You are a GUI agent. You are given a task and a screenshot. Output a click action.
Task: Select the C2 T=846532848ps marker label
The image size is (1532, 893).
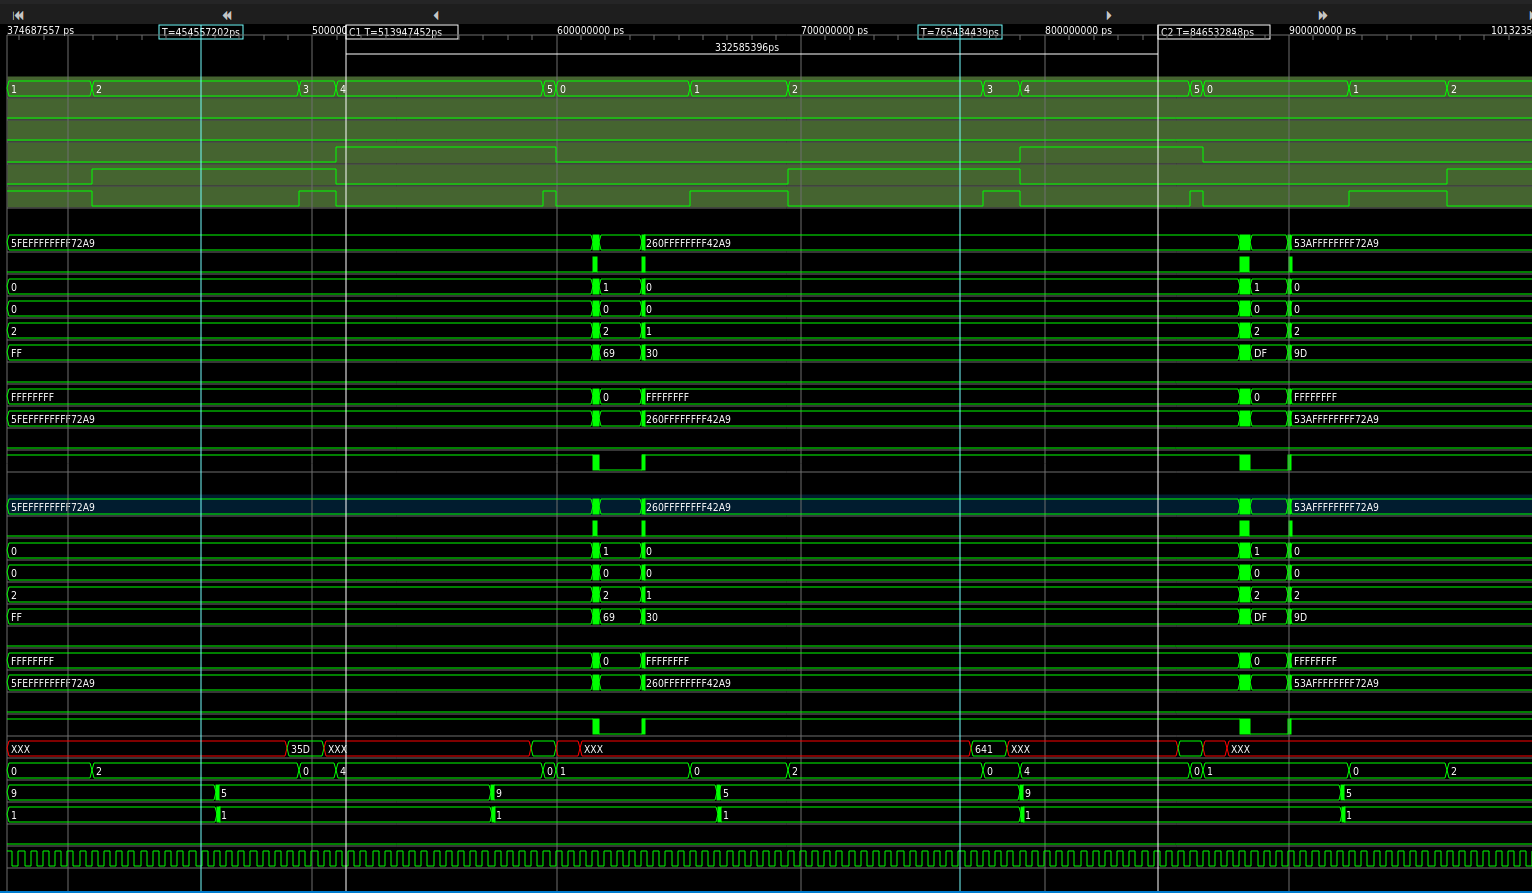1214,31
